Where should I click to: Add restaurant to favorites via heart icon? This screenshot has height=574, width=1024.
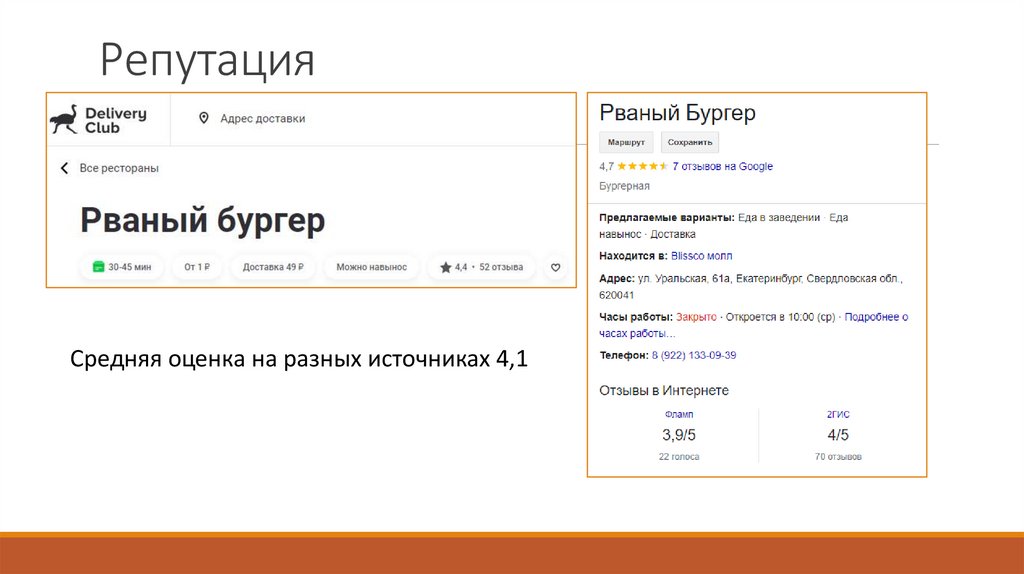[555, 267]
